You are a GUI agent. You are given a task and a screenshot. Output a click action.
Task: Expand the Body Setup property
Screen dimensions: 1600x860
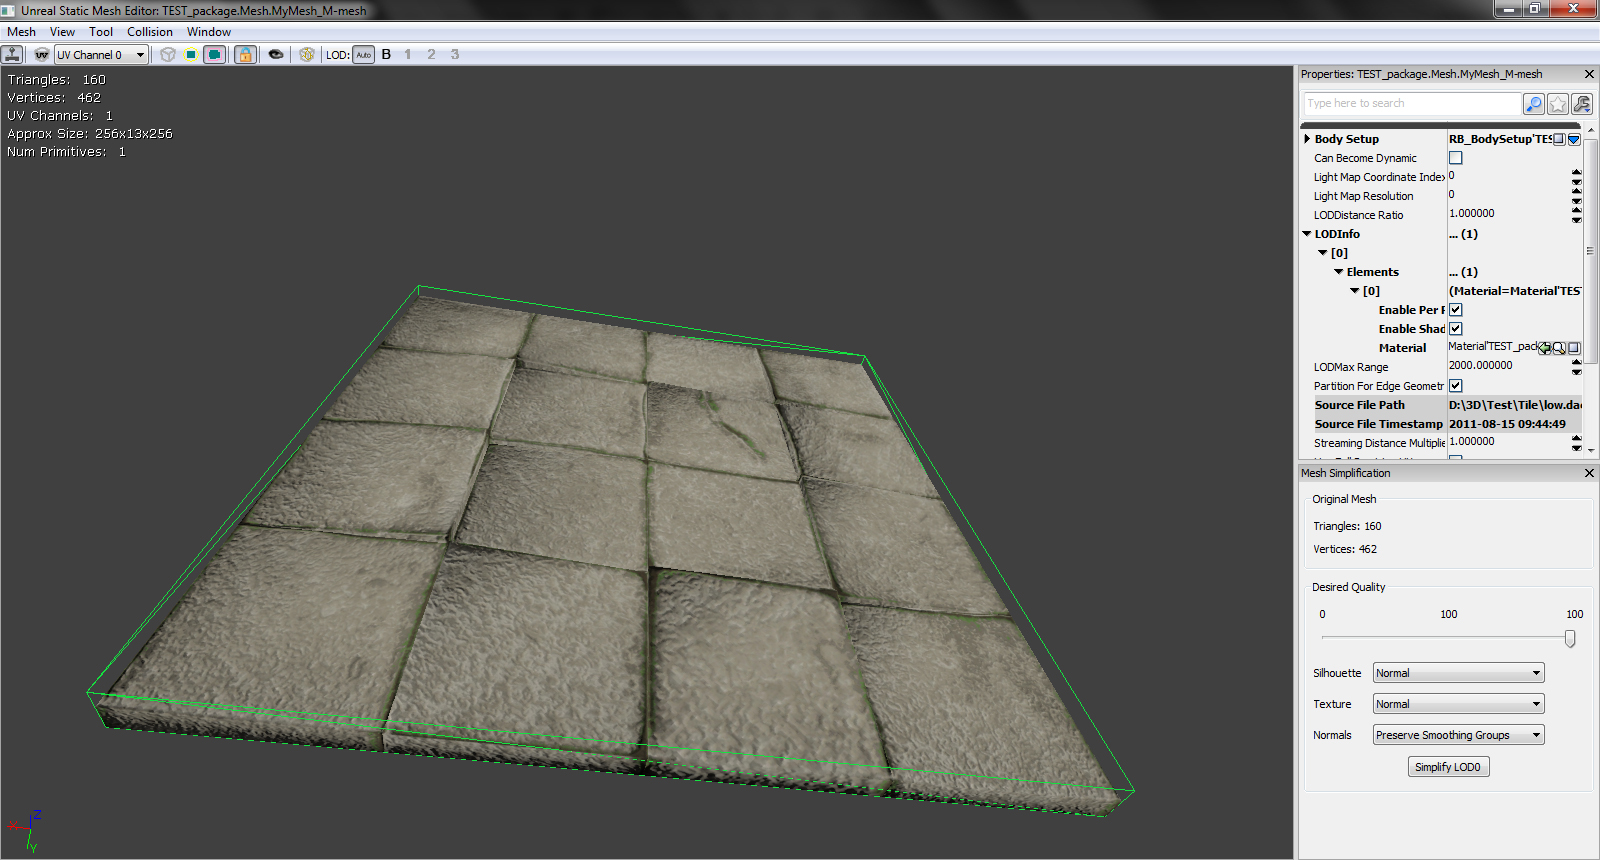(x=1307, y=139)
